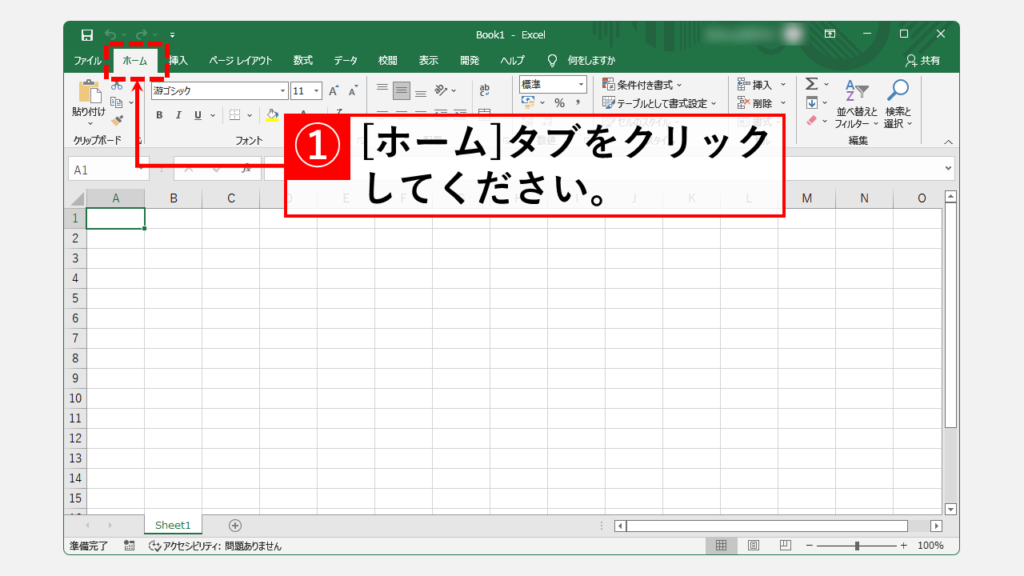
Task: Click the Find & Select magnifier icon
Action: [x=898, y=91]
